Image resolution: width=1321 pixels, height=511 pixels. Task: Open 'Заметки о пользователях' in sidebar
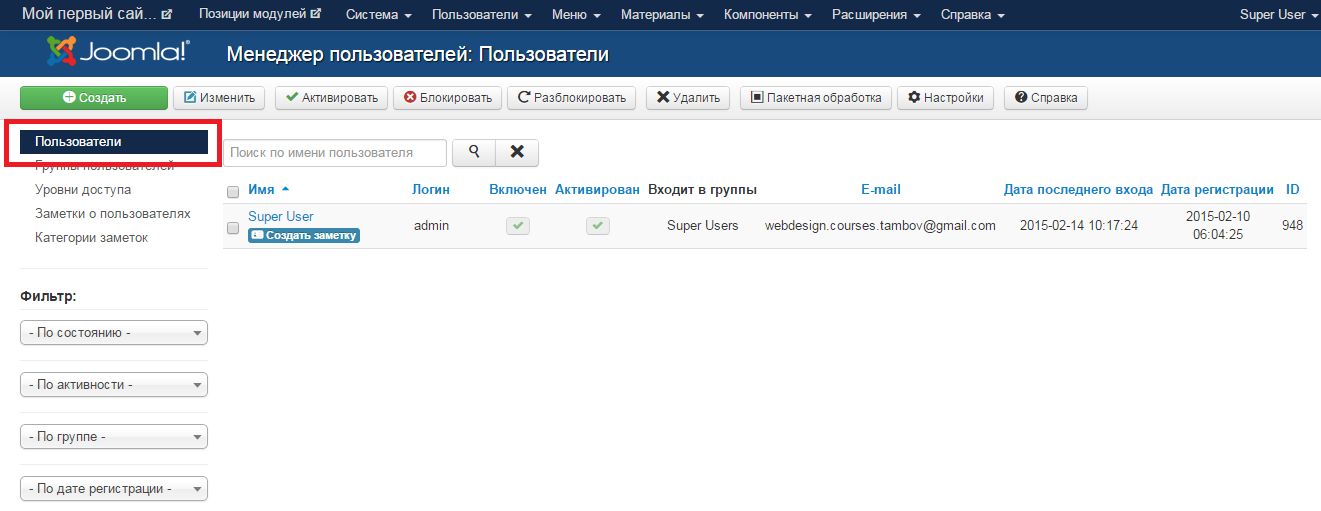(x=113, y=213)
